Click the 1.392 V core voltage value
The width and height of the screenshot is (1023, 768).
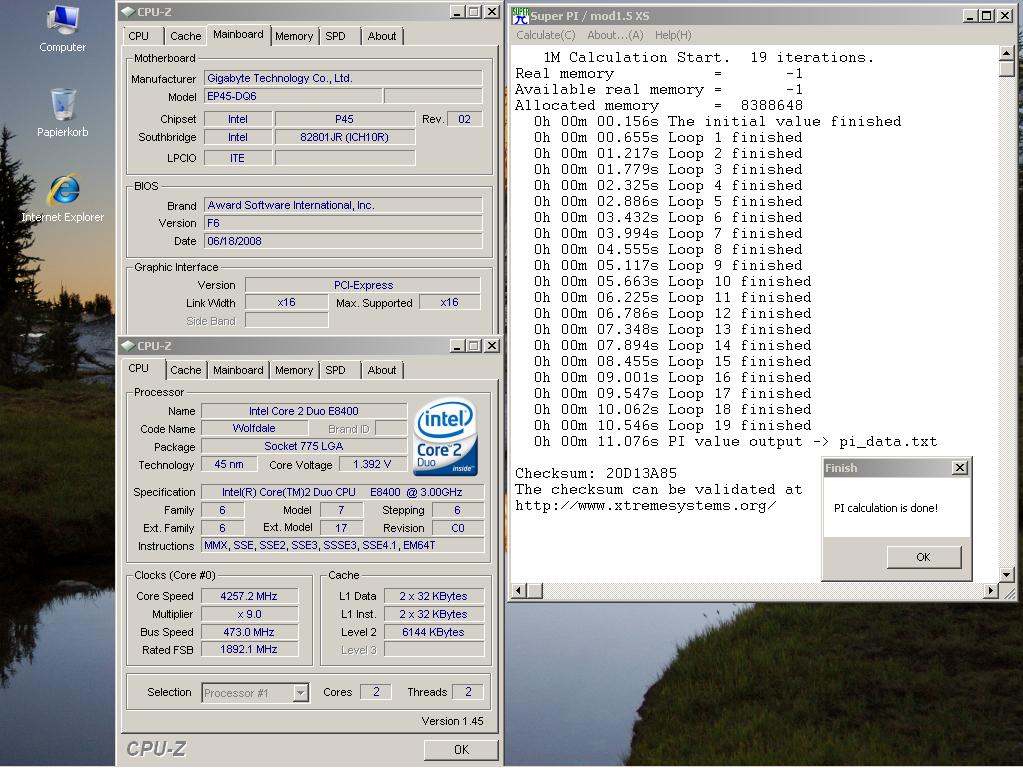pos(372,465)
